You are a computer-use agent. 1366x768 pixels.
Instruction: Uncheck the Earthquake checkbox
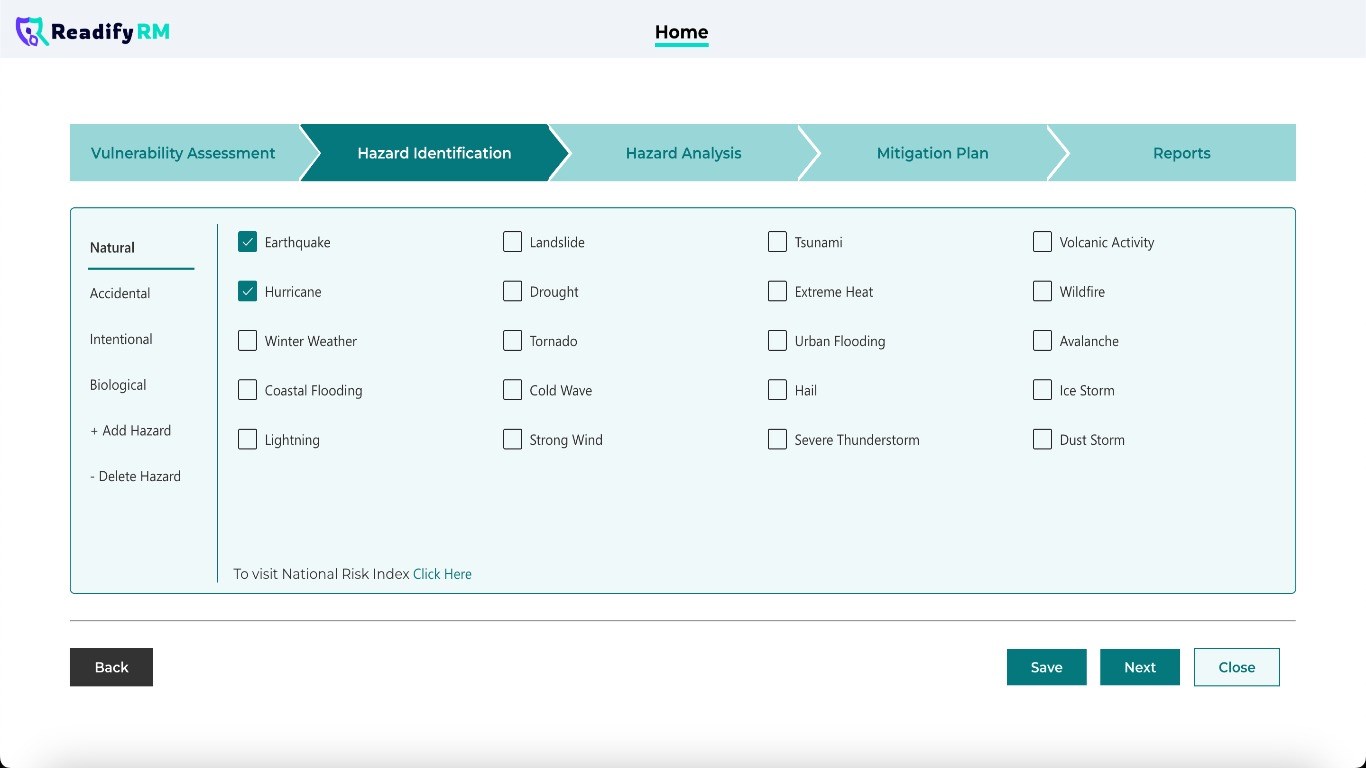pyautogui.click(x=248, y=242)
